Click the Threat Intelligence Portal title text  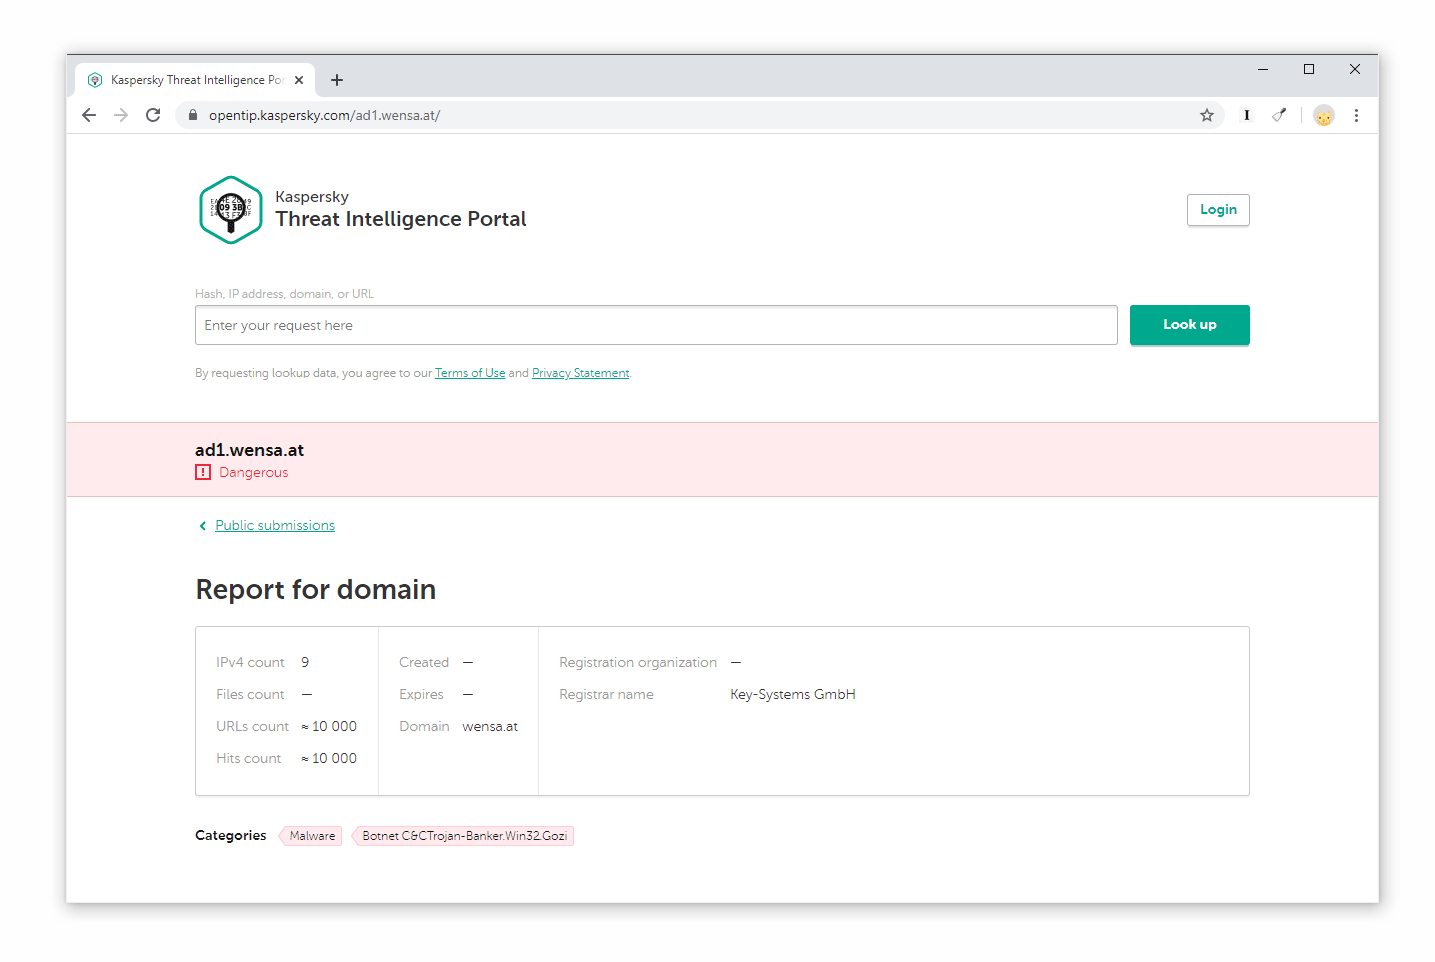pyautogui.click(x=401, y=219)
